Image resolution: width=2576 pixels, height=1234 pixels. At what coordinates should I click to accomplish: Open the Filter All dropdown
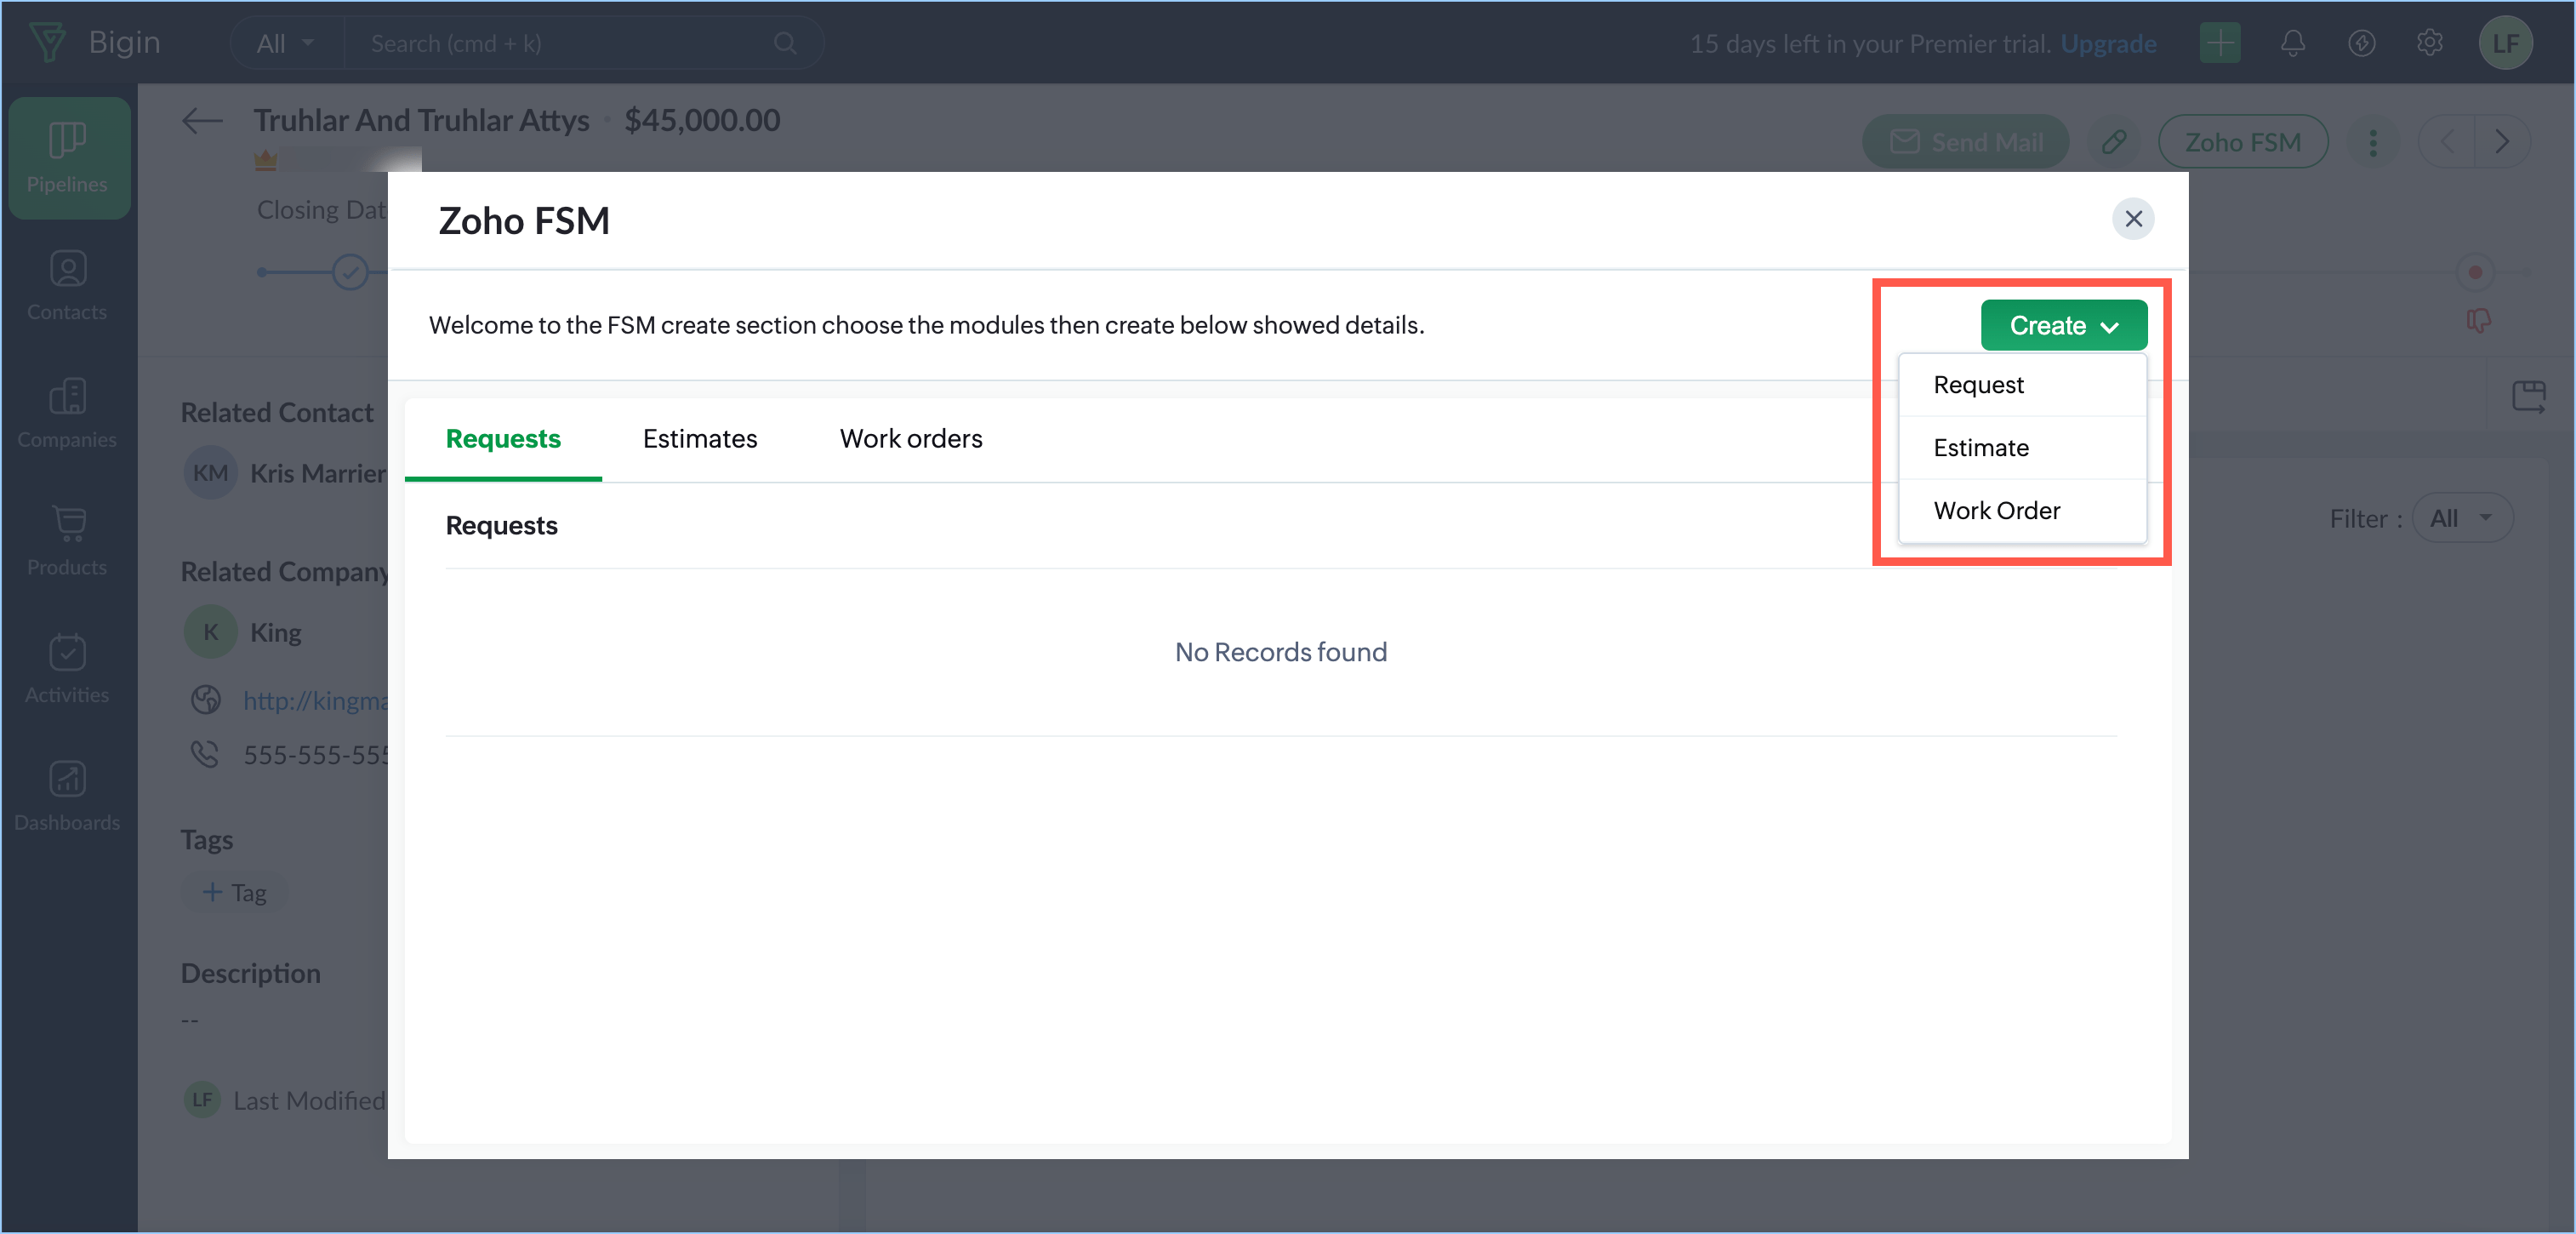pyautogui.click(x=2461, y=518)
